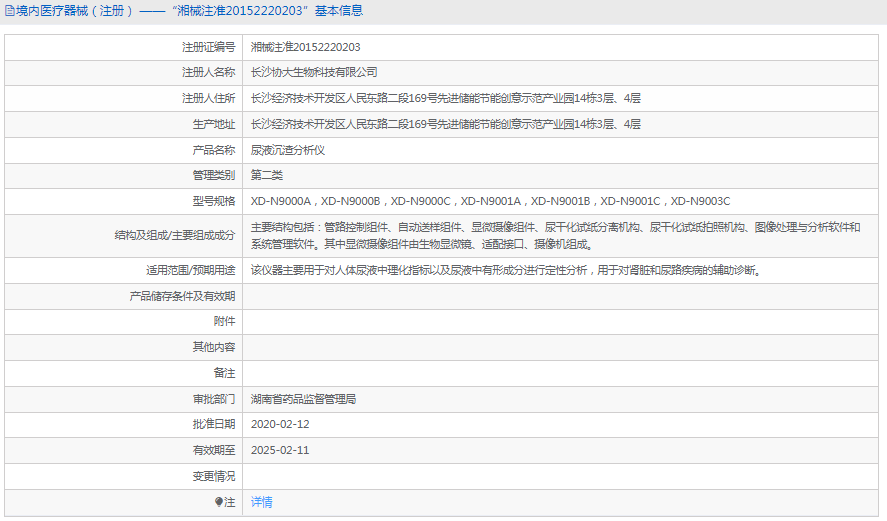This screenshot has width=887, height=521.
Task: Click the 其他内容 row label
Action: [214, 347]
